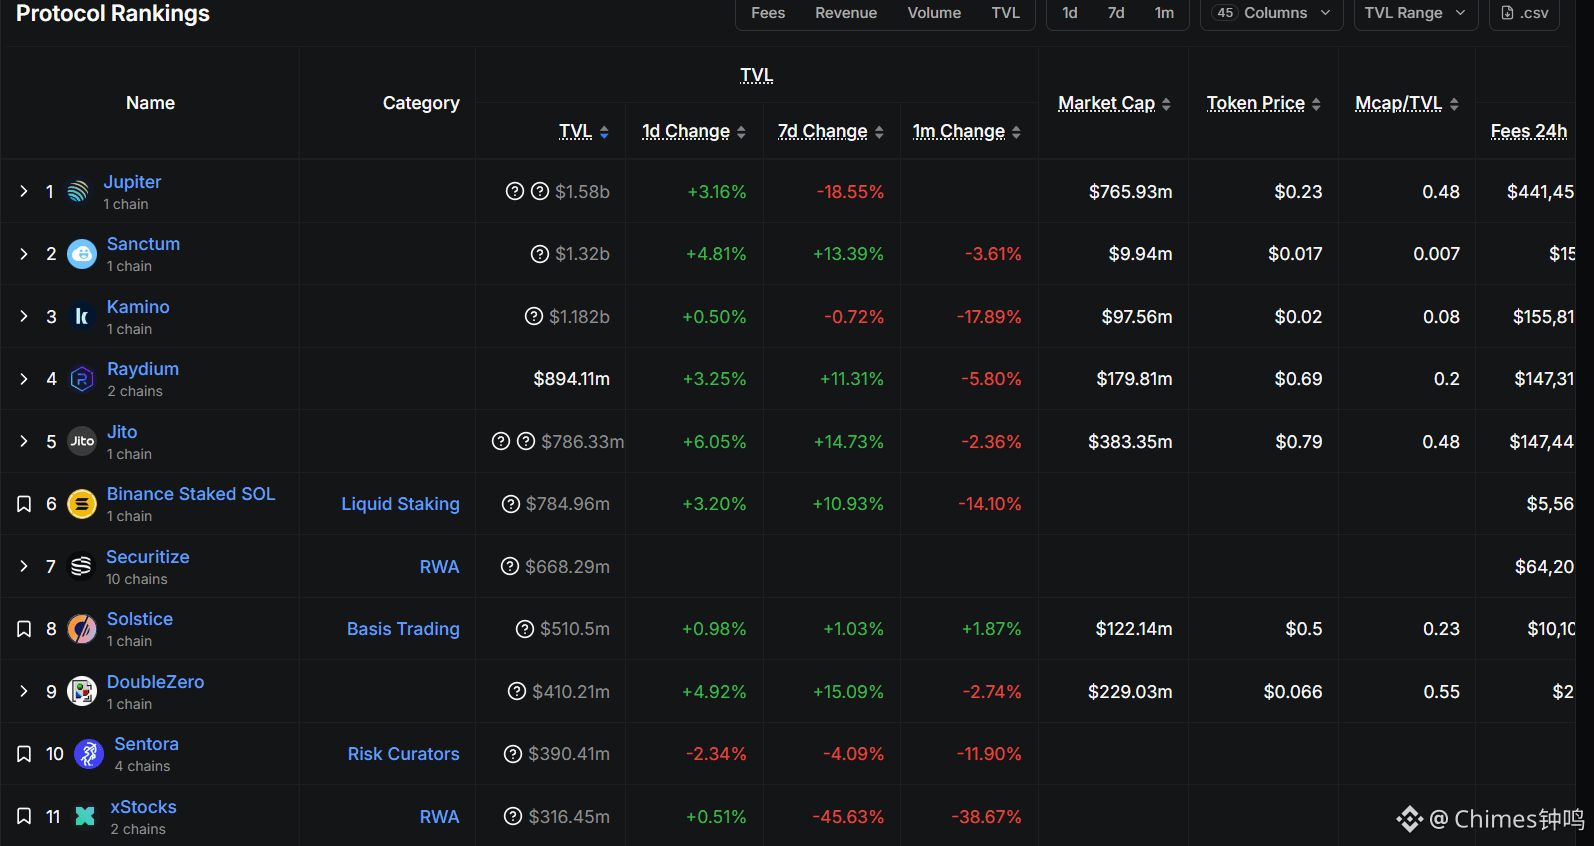1594x846 pixels.
Task: Download the table as .csv
Action: pos(1524,13)
